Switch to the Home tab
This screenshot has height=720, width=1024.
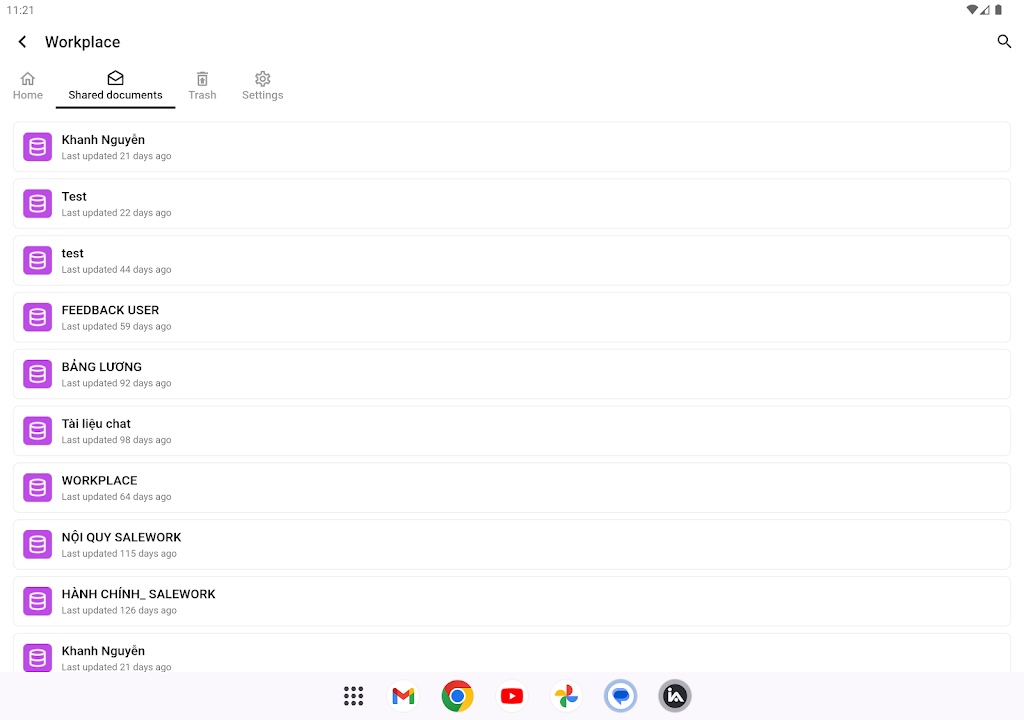28,86
